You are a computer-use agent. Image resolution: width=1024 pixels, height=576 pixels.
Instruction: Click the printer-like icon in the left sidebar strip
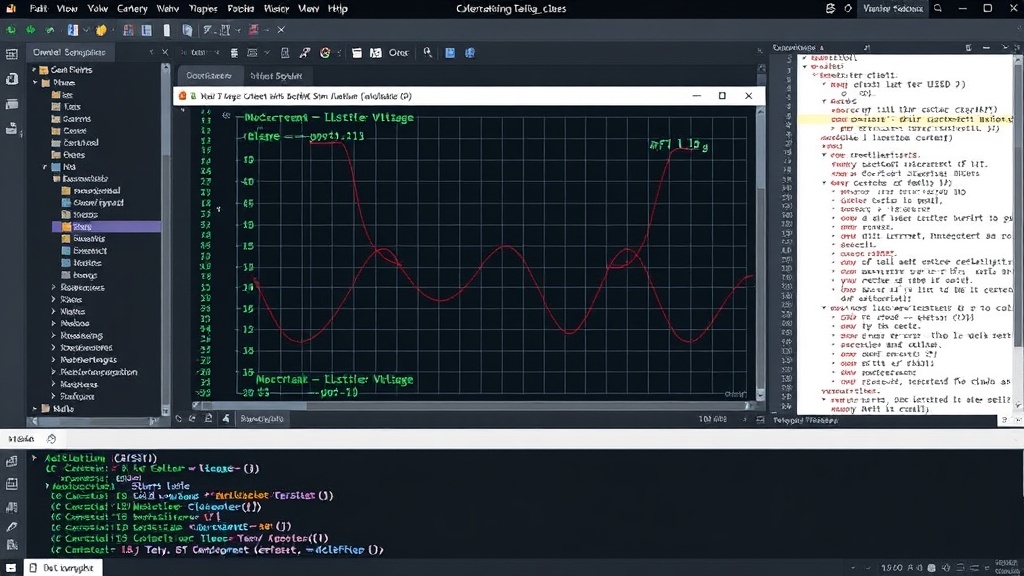click(12, 129)
